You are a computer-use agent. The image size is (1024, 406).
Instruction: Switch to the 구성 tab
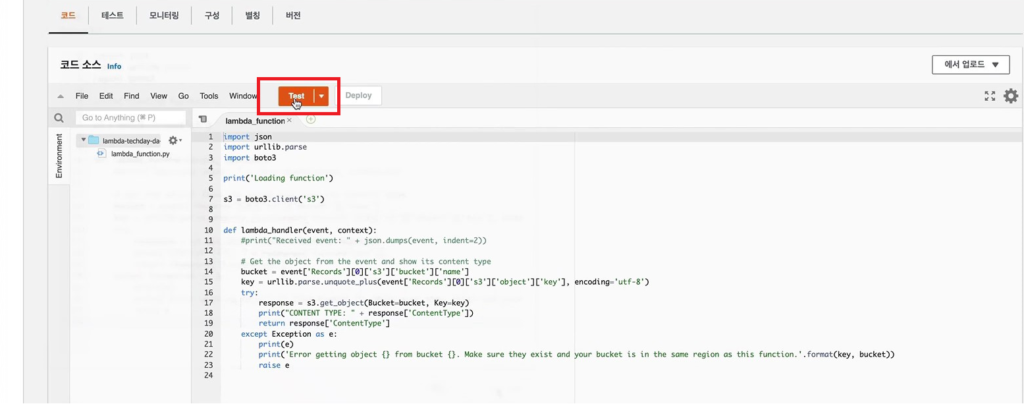coord(212,16)
